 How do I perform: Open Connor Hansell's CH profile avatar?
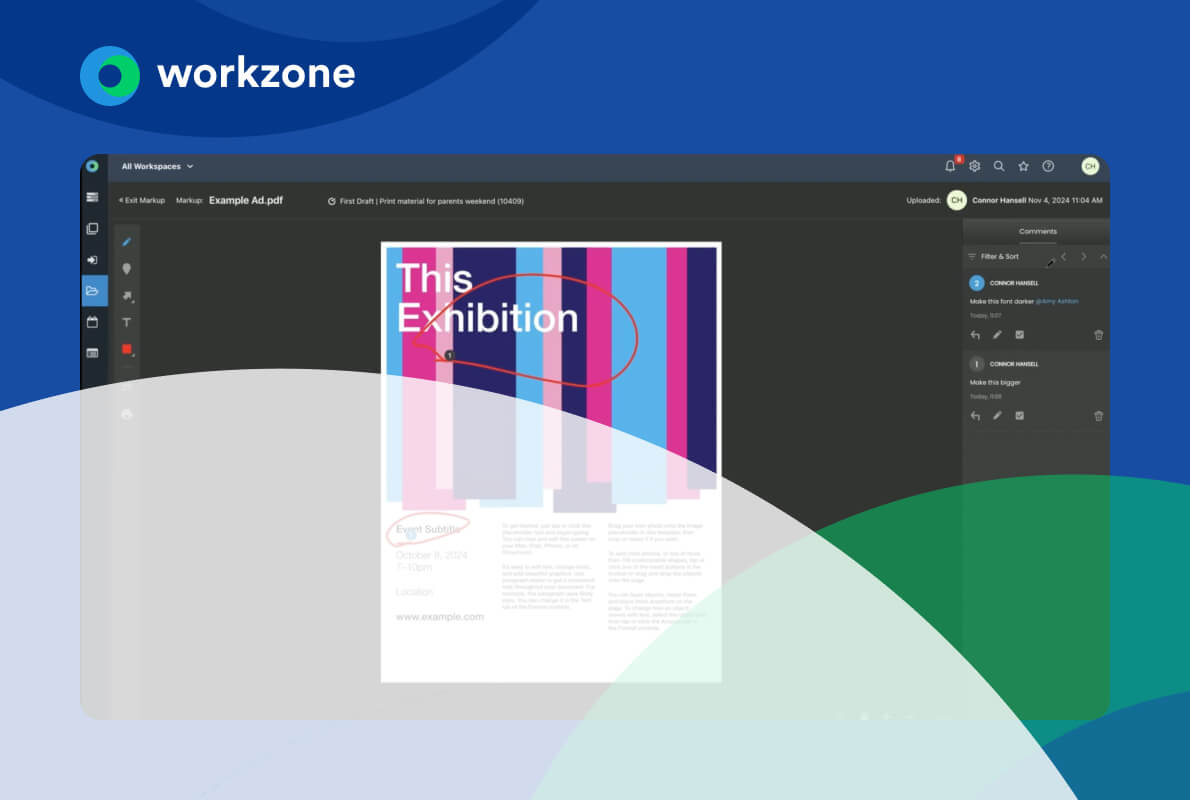(x=1090, y=166)
